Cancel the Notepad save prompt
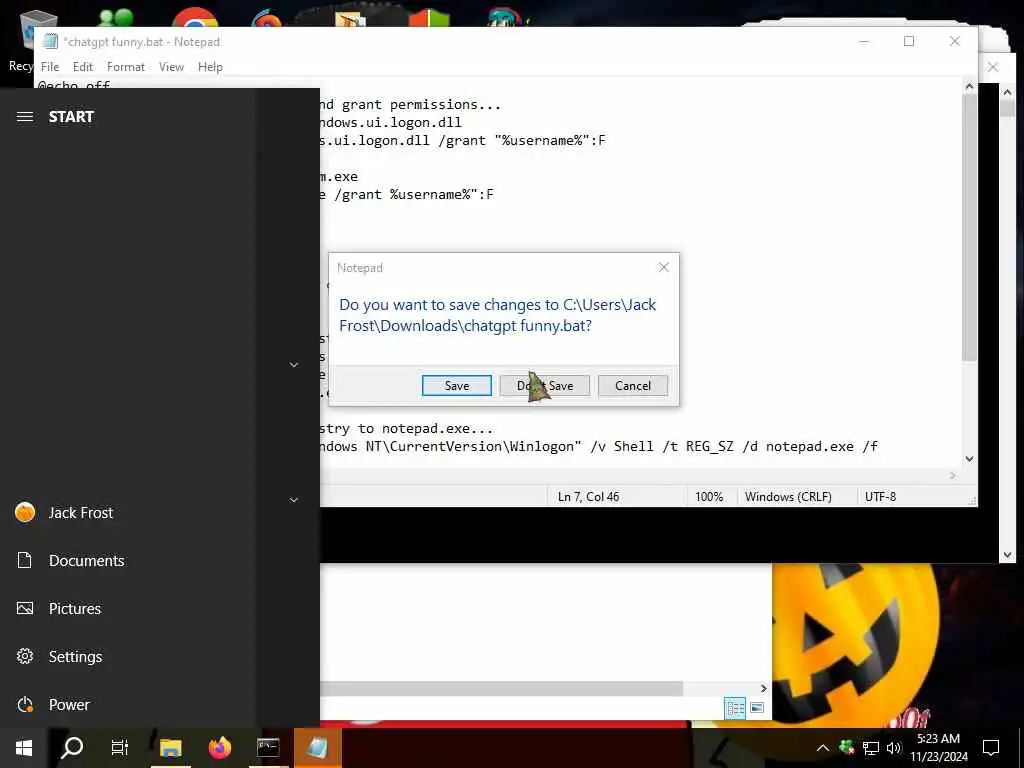This screenshot has height=768, width=1024. click(x=633, y=385)
